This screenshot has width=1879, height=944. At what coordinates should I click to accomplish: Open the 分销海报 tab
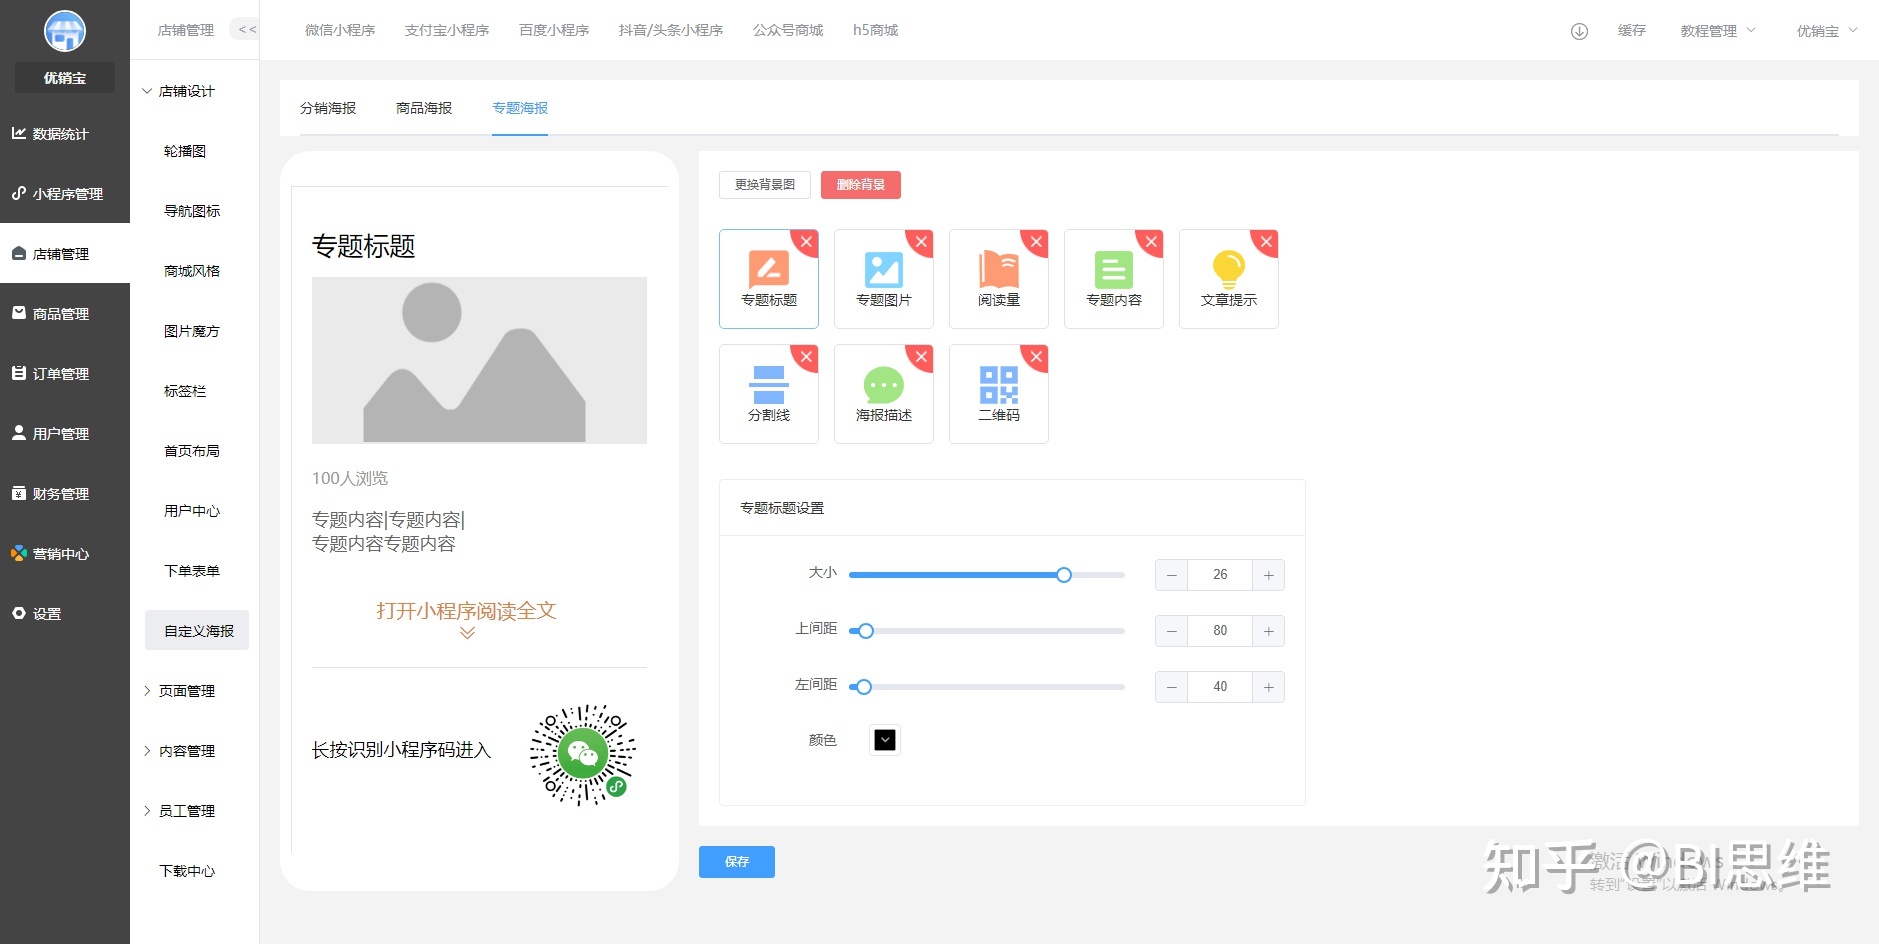coord(328,108)
